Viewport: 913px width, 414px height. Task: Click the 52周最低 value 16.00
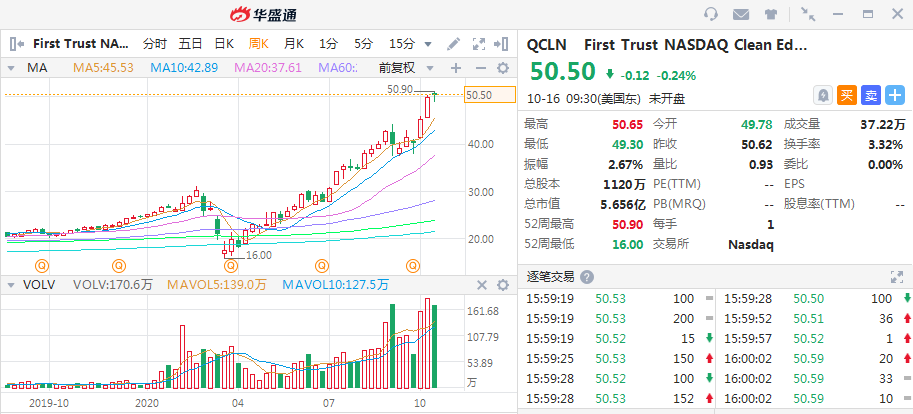click(629, 245)
